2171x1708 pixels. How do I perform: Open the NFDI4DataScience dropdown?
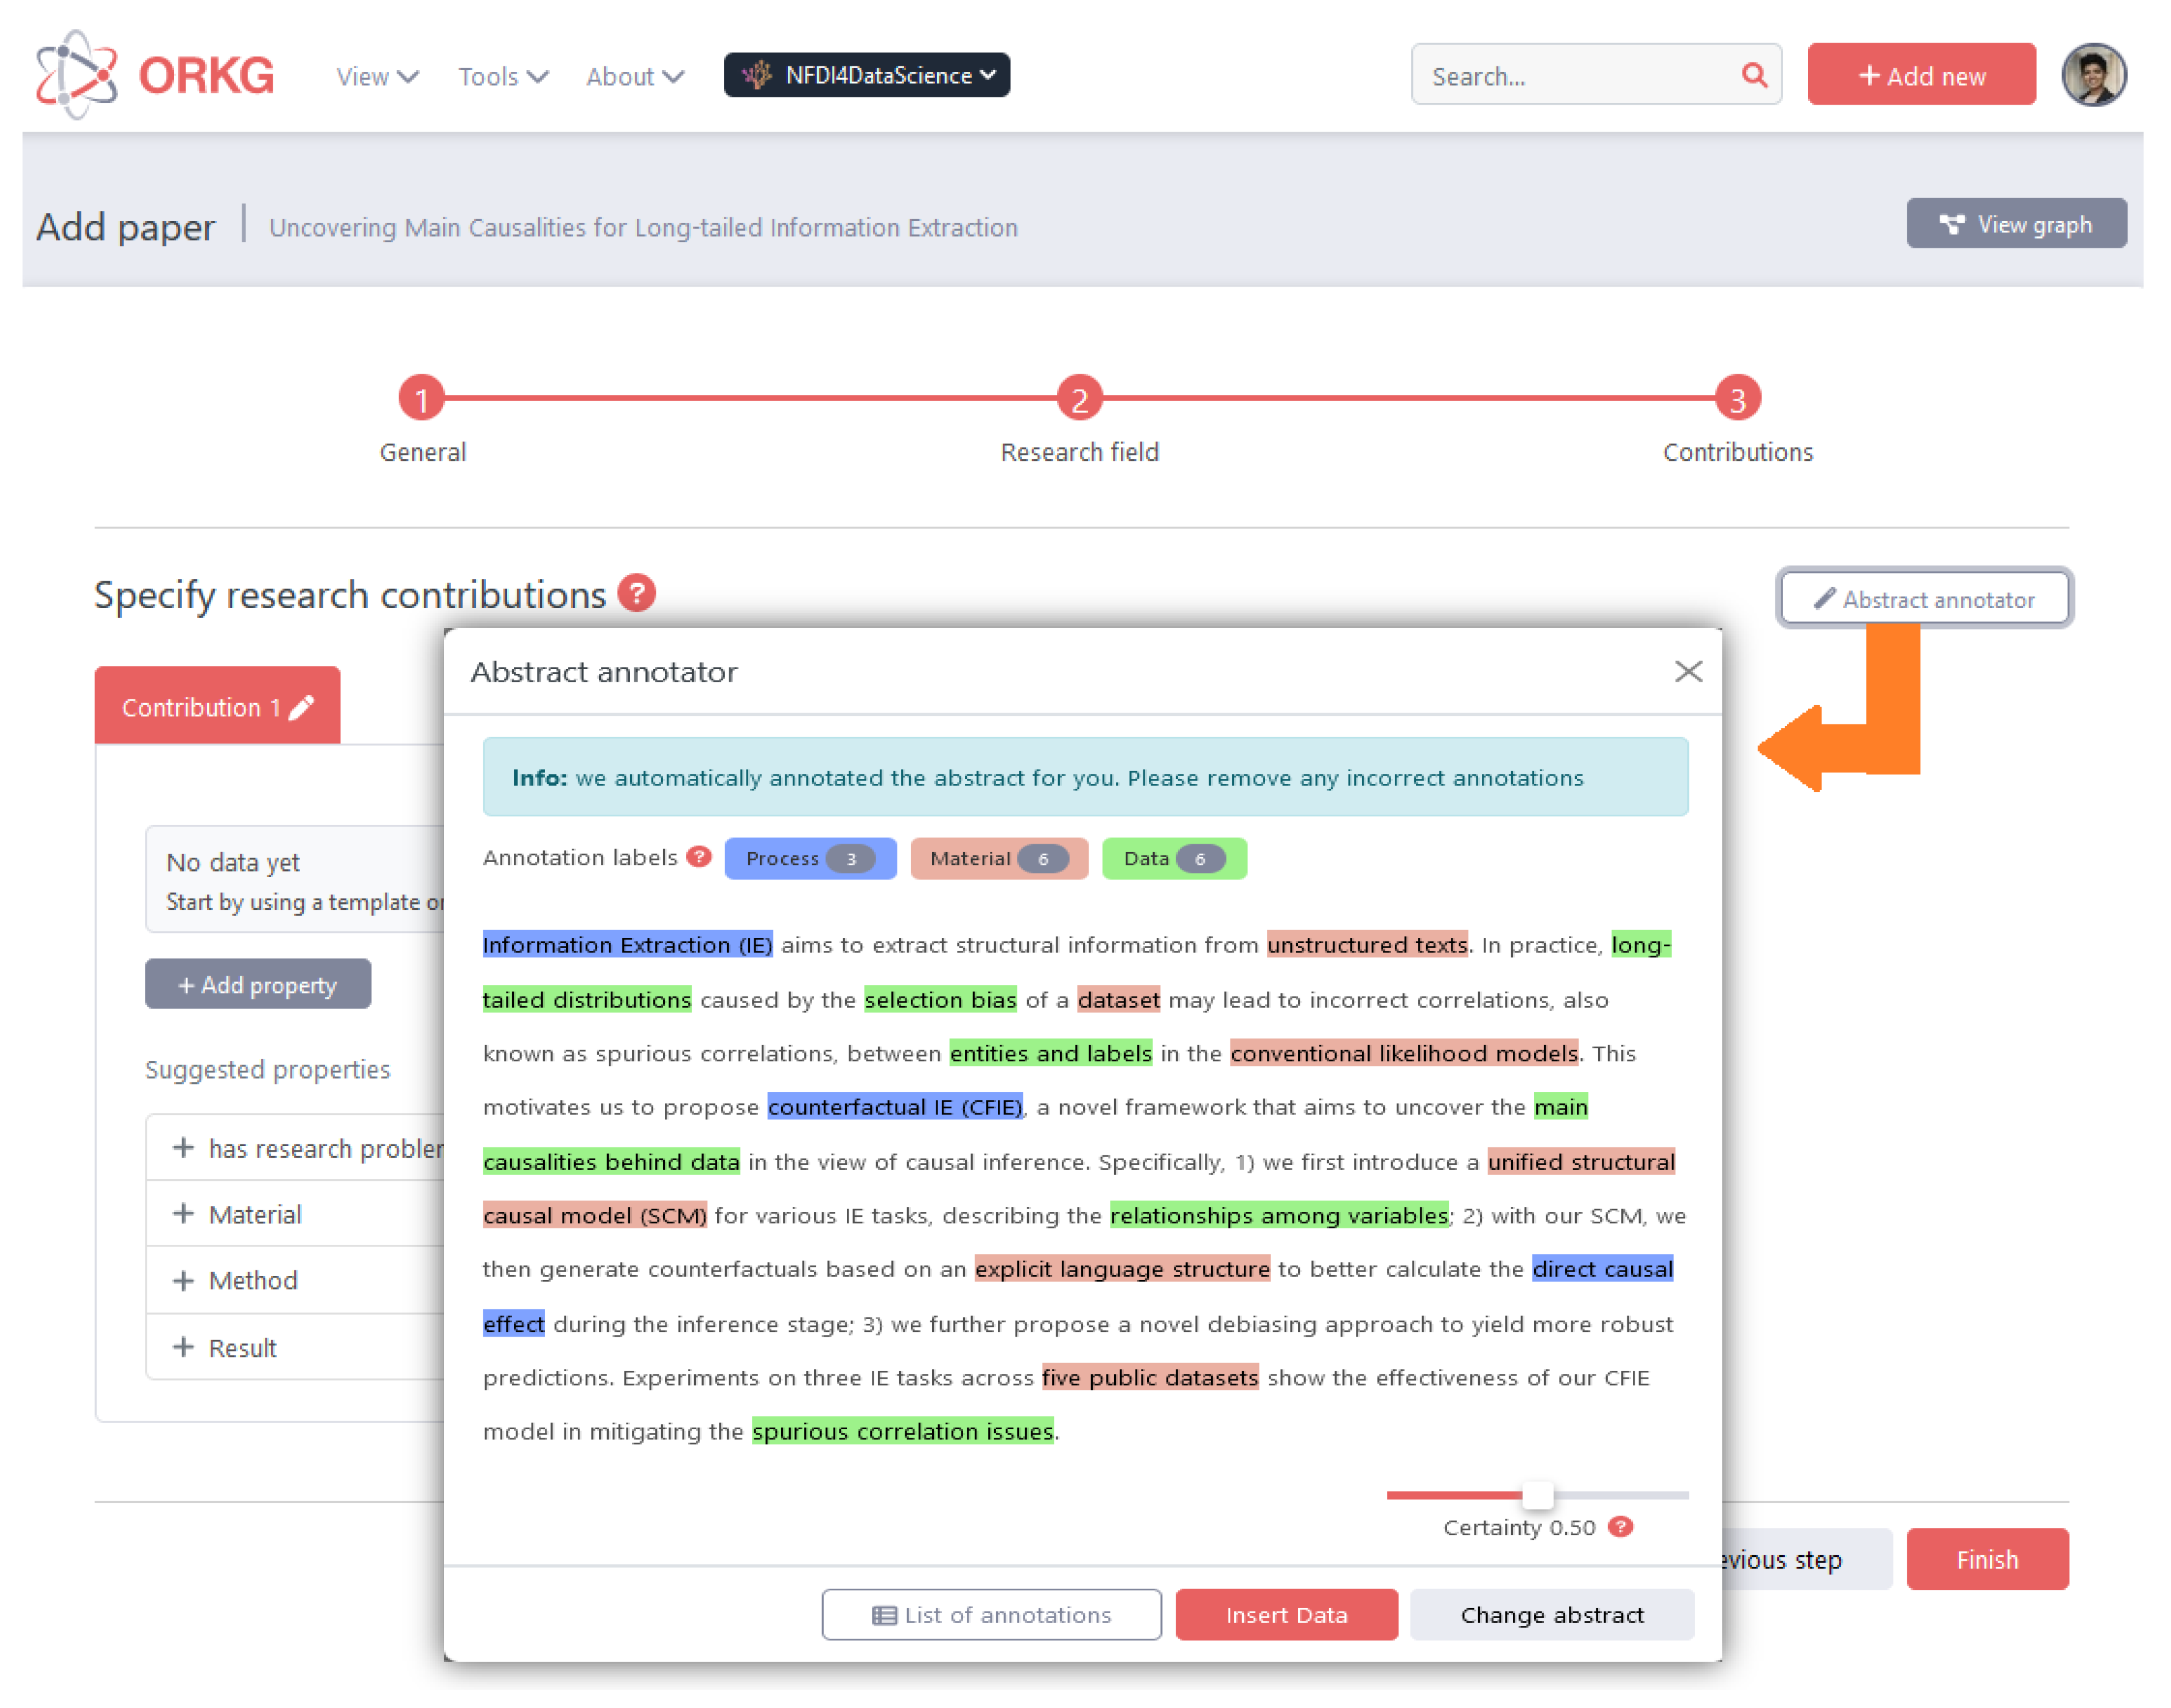pyautogui.click(x=866, y=75)
